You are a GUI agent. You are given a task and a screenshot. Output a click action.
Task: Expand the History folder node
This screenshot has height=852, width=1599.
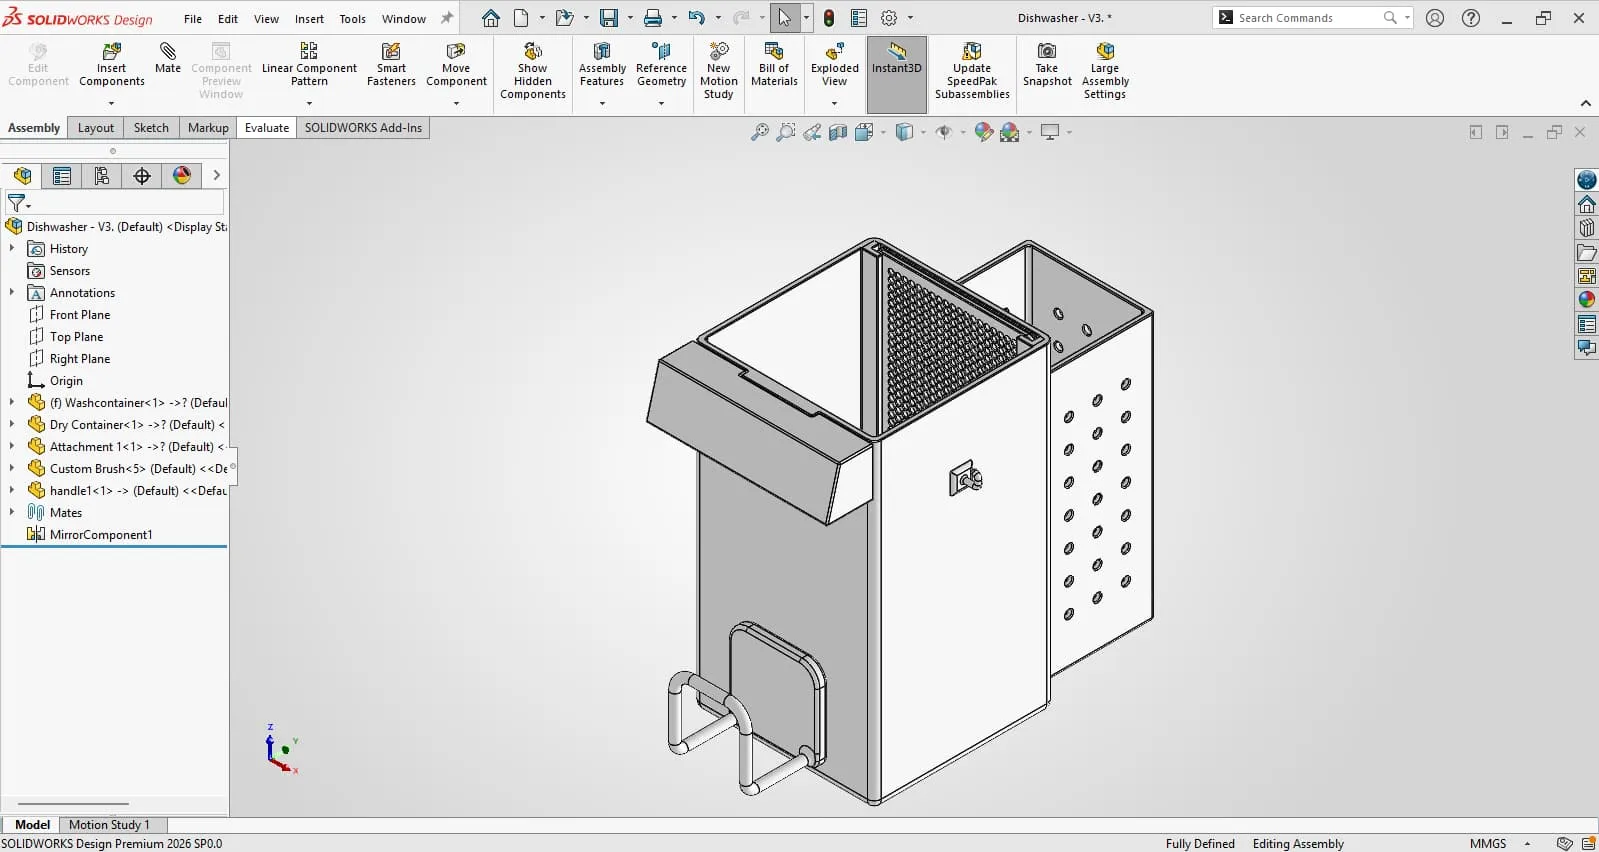pos(12,248)
